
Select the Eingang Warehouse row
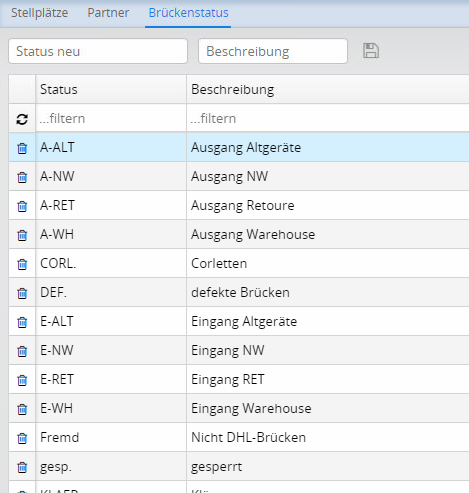239,409
